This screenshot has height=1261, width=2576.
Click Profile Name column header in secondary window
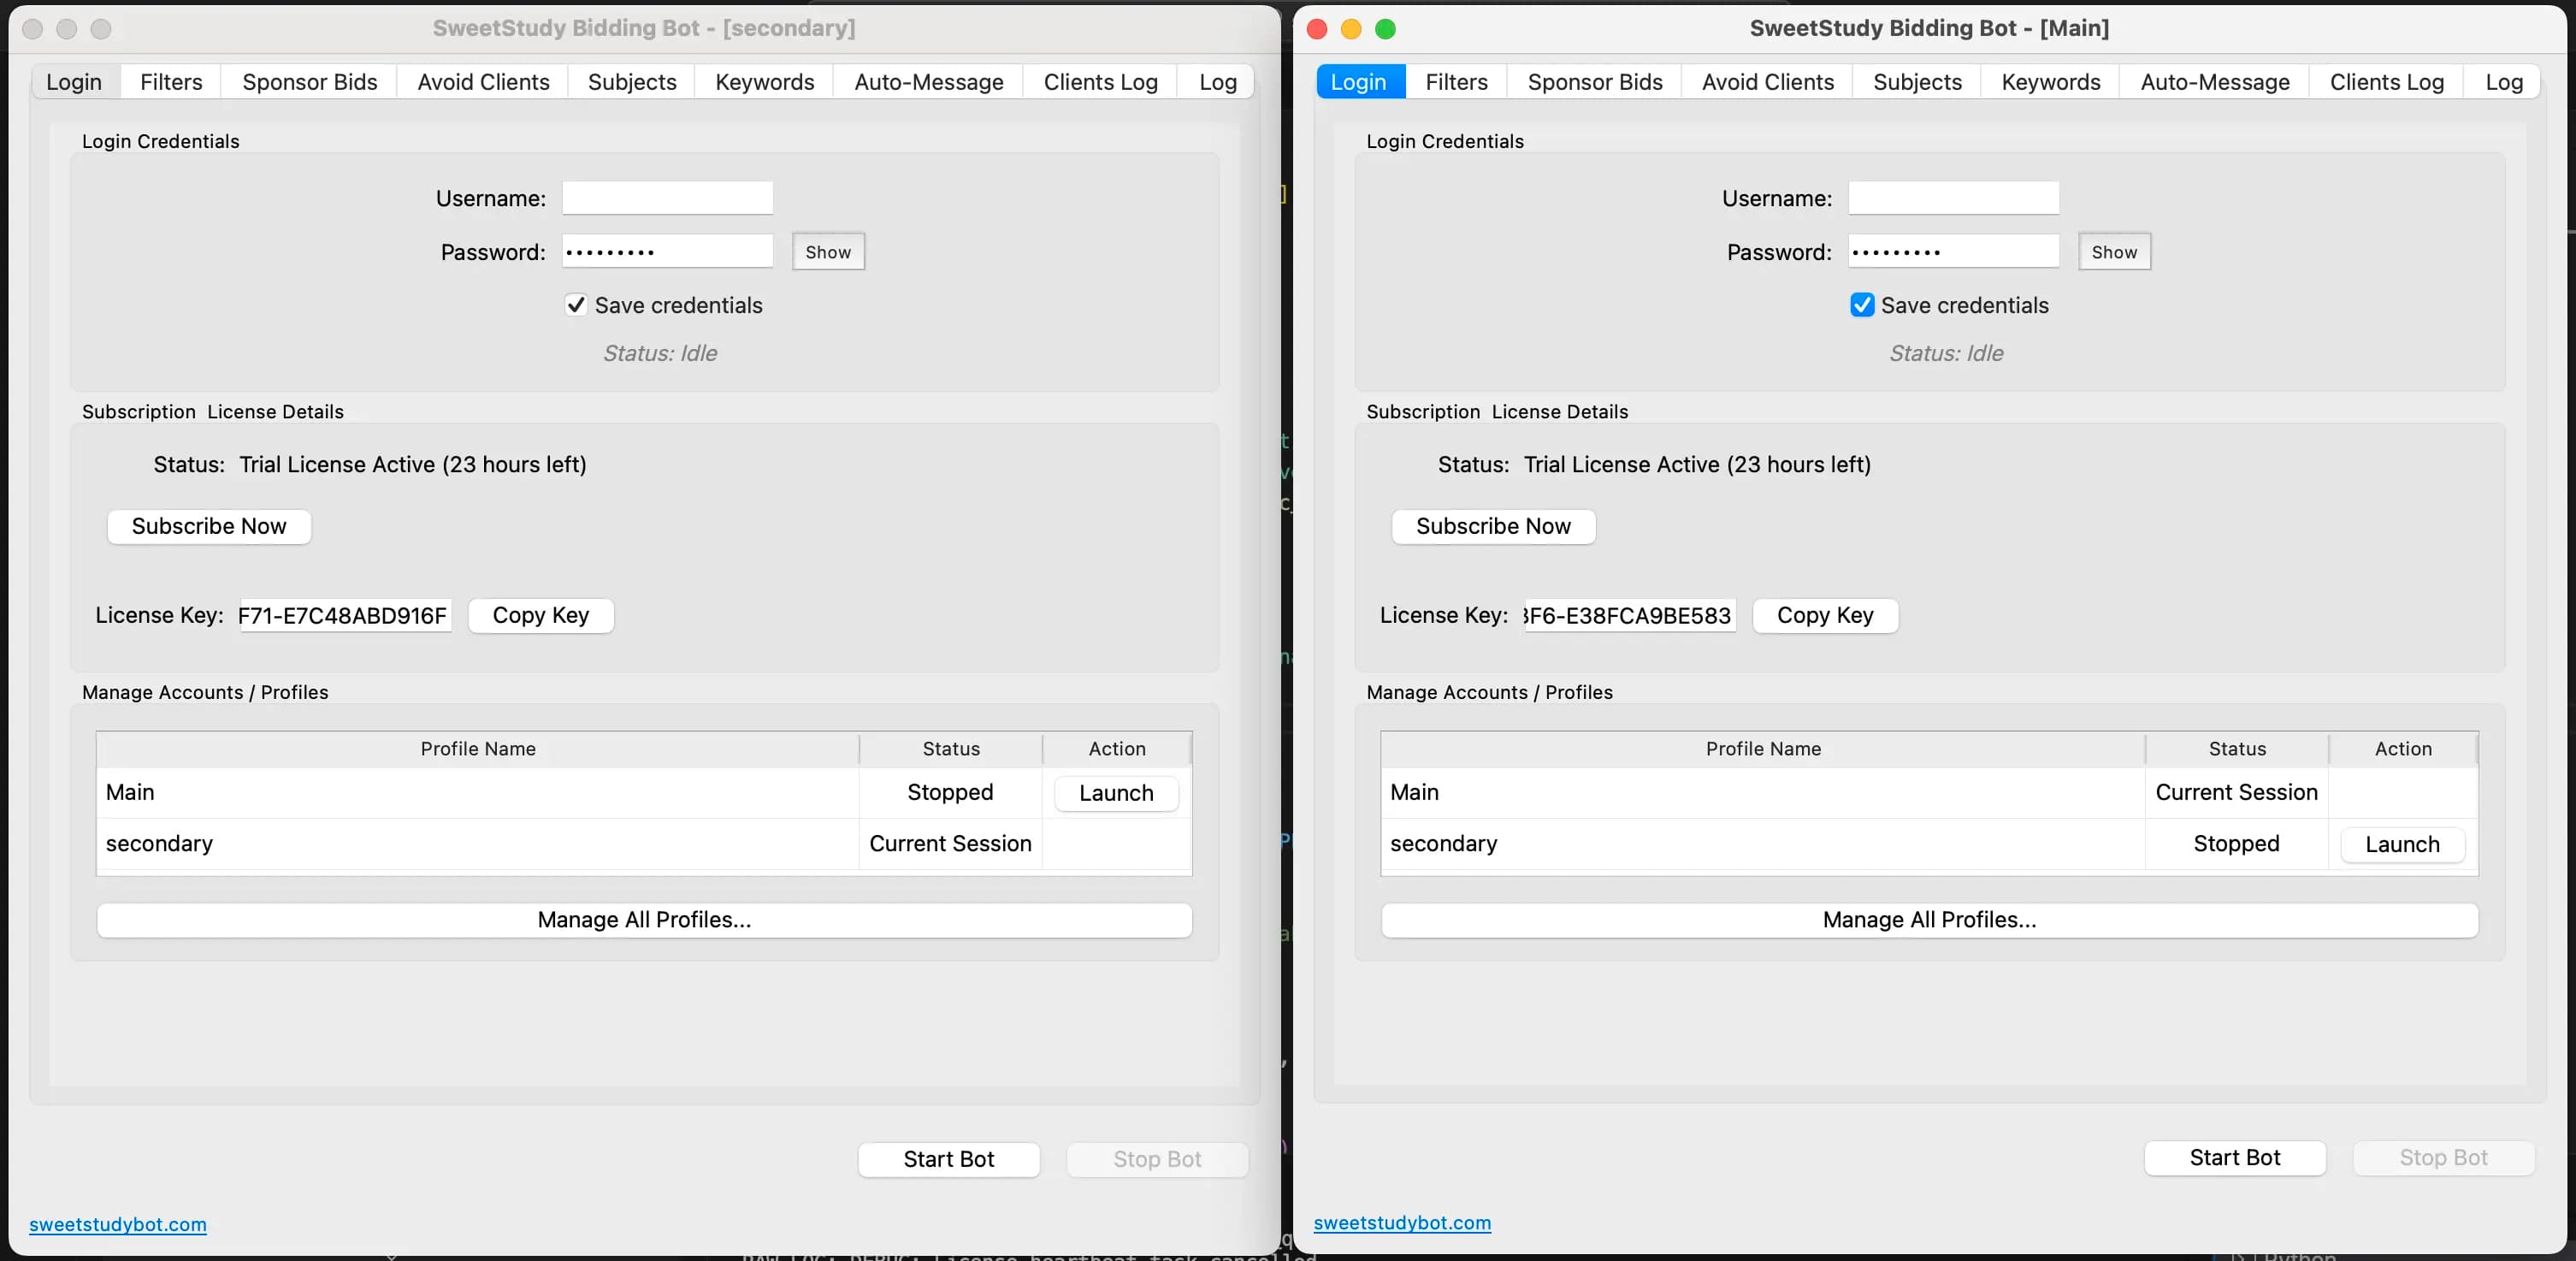pos(478,749)
